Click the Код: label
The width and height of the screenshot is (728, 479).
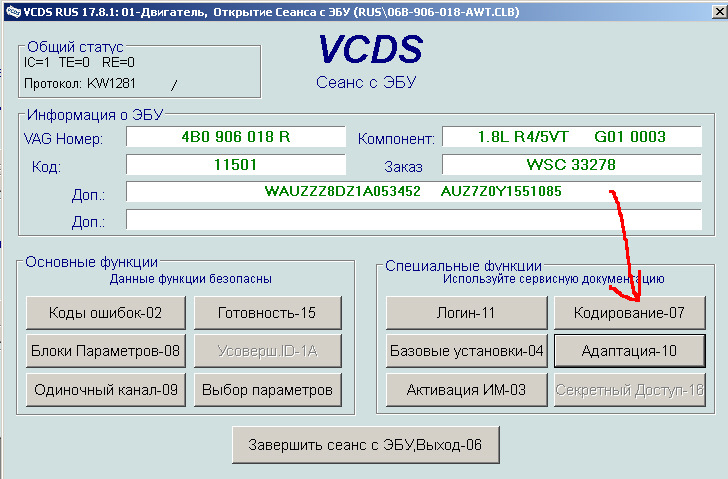(x=46, y=167)
